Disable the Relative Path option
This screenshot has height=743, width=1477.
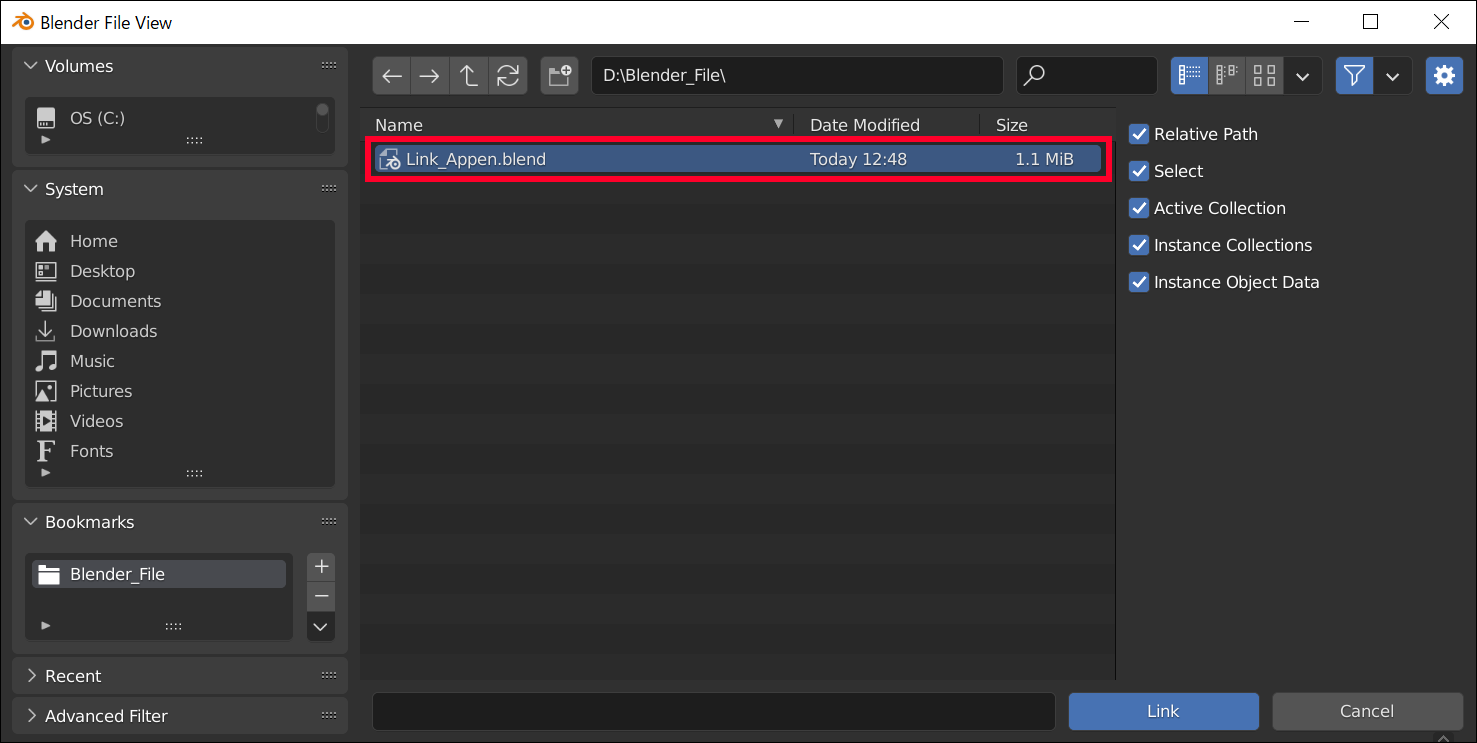1139,134
